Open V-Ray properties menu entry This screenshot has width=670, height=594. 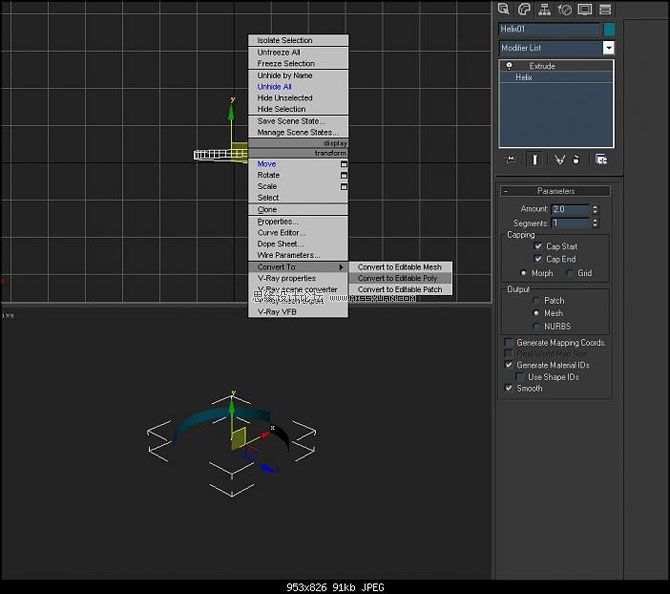tap(298, 278)
